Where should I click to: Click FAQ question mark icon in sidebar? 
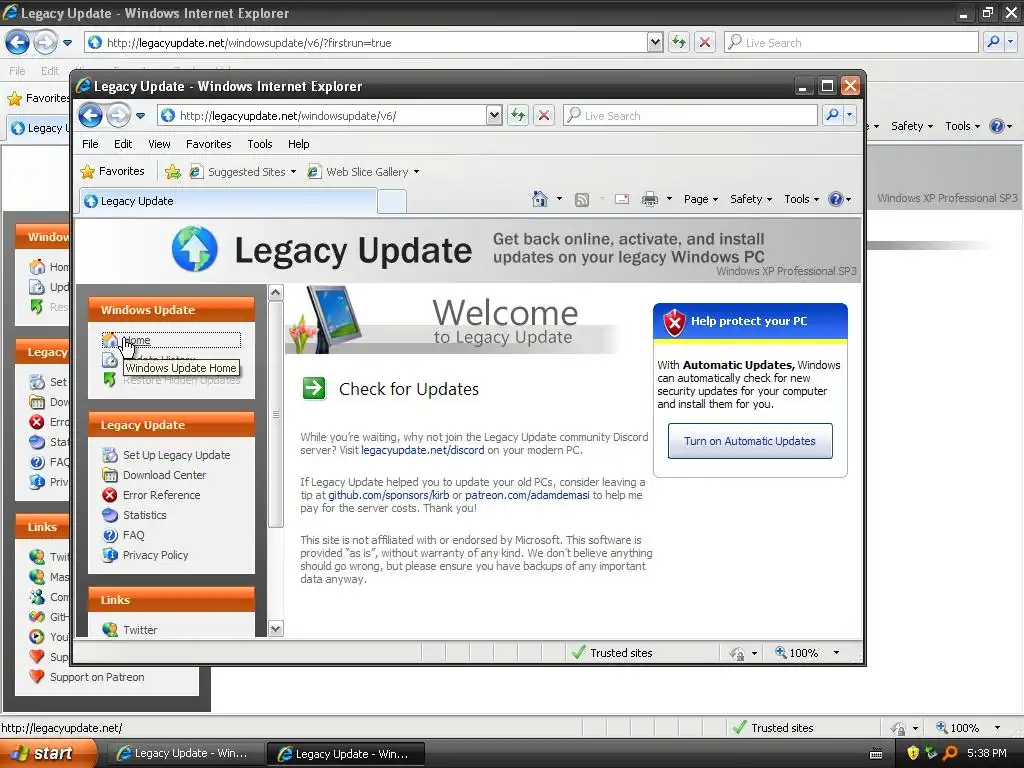(110, 535)
